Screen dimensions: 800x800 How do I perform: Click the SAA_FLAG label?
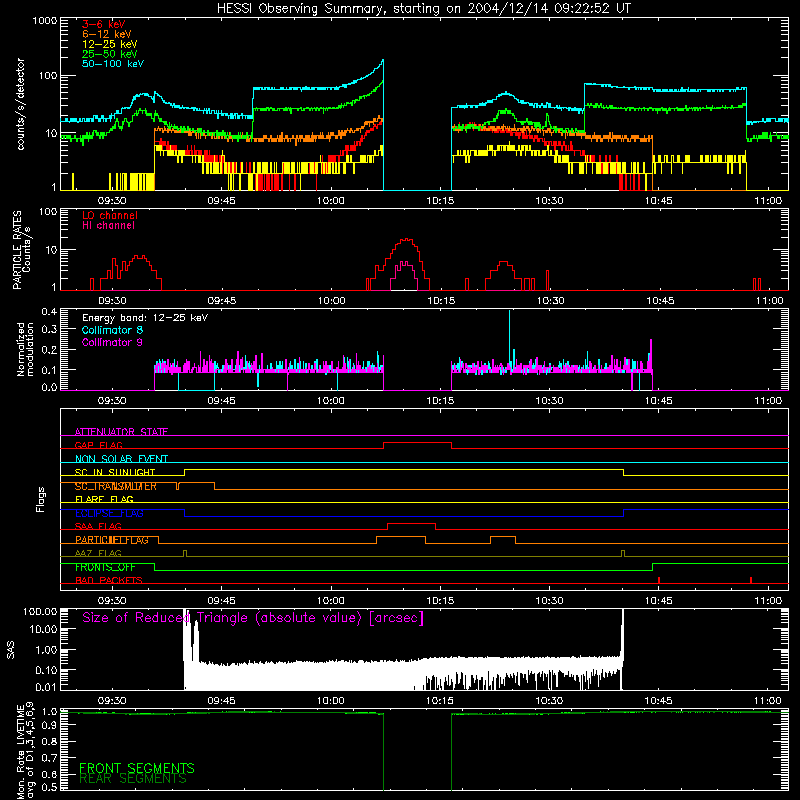point(98,526)
